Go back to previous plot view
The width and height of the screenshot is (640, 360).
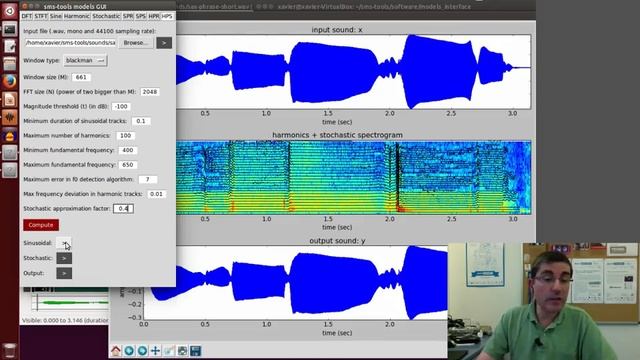click(129, 351)
